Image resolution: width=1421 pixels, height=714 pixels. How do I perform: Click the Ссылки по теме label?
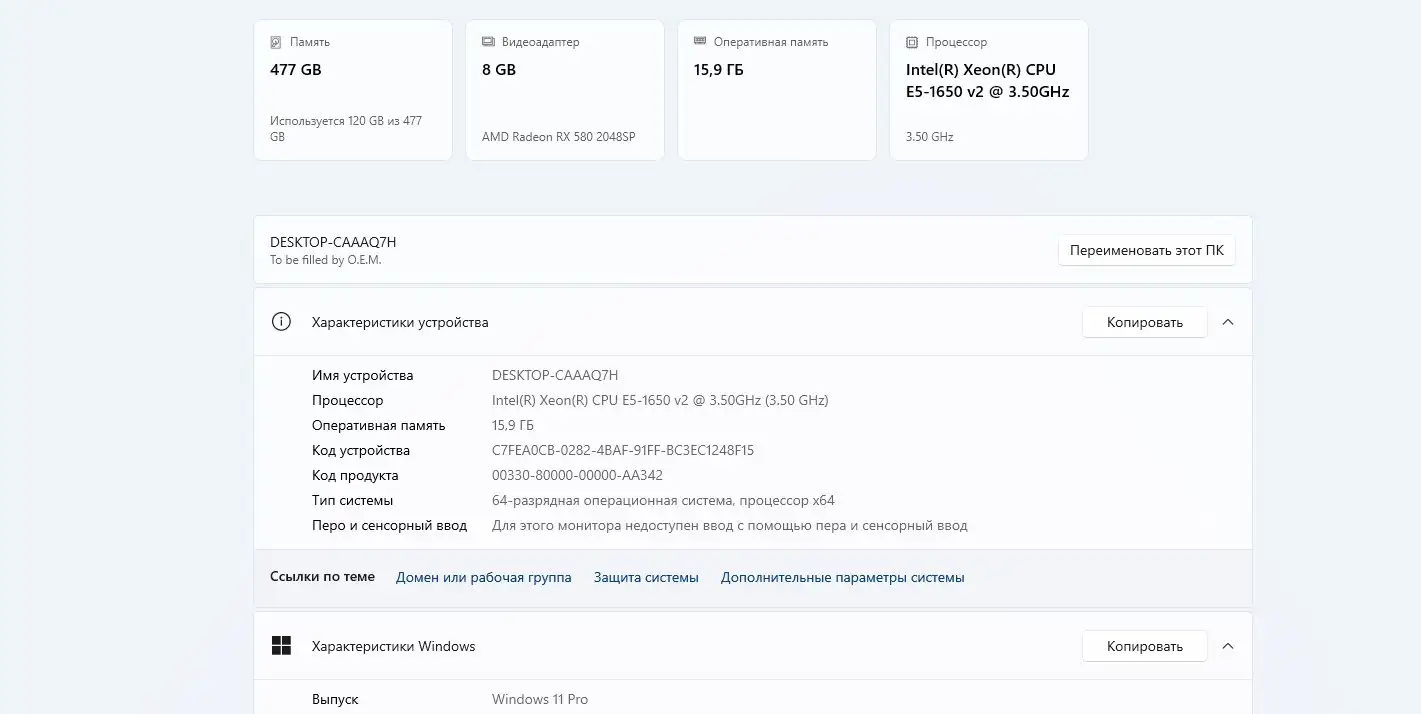coord(322,577)
